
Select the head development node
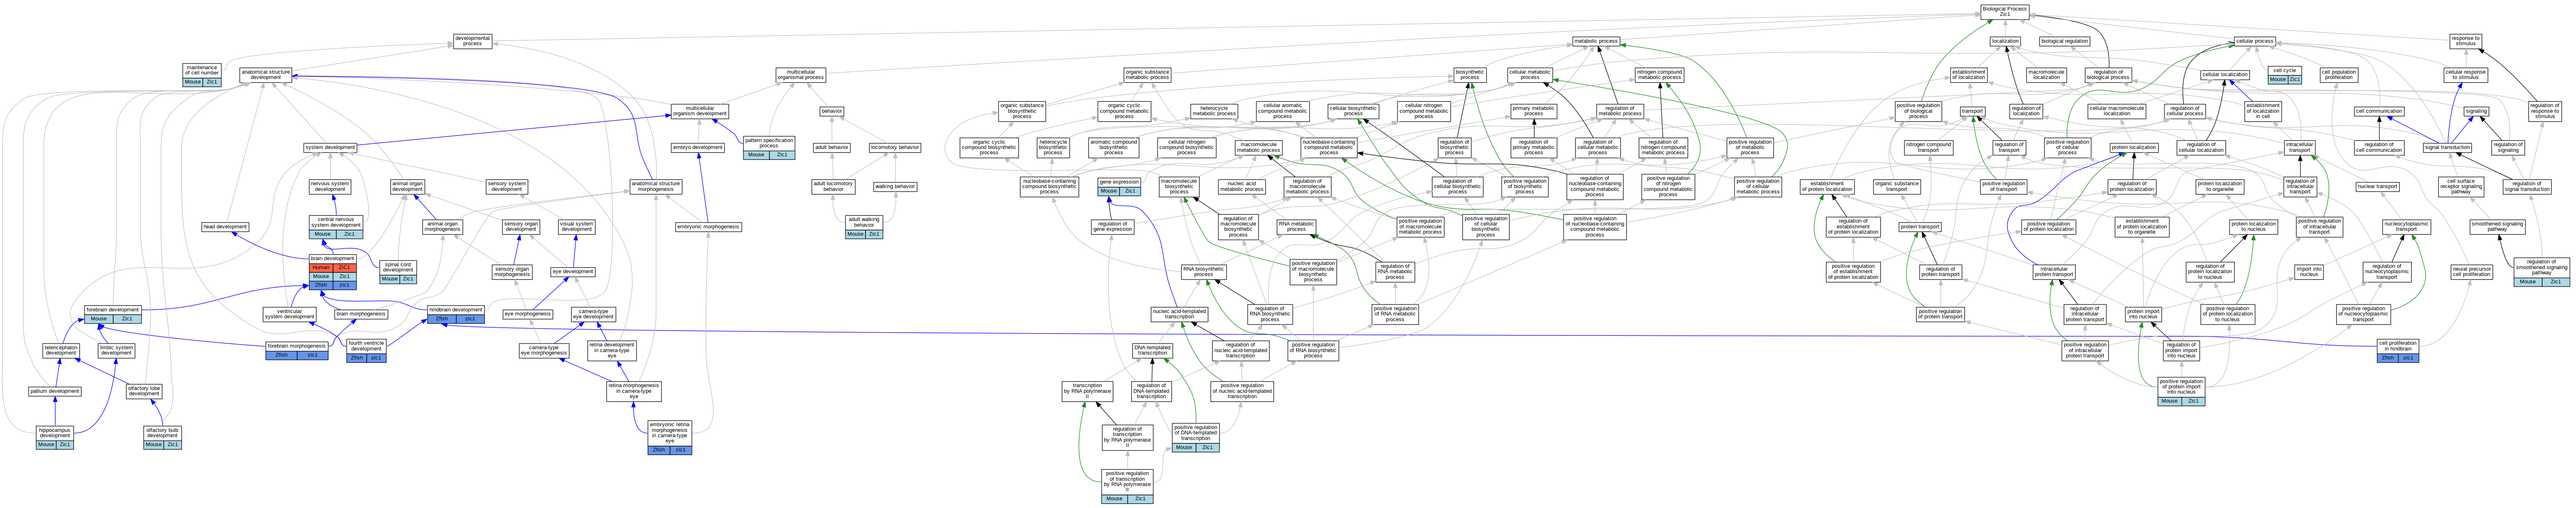pos(225,227)
